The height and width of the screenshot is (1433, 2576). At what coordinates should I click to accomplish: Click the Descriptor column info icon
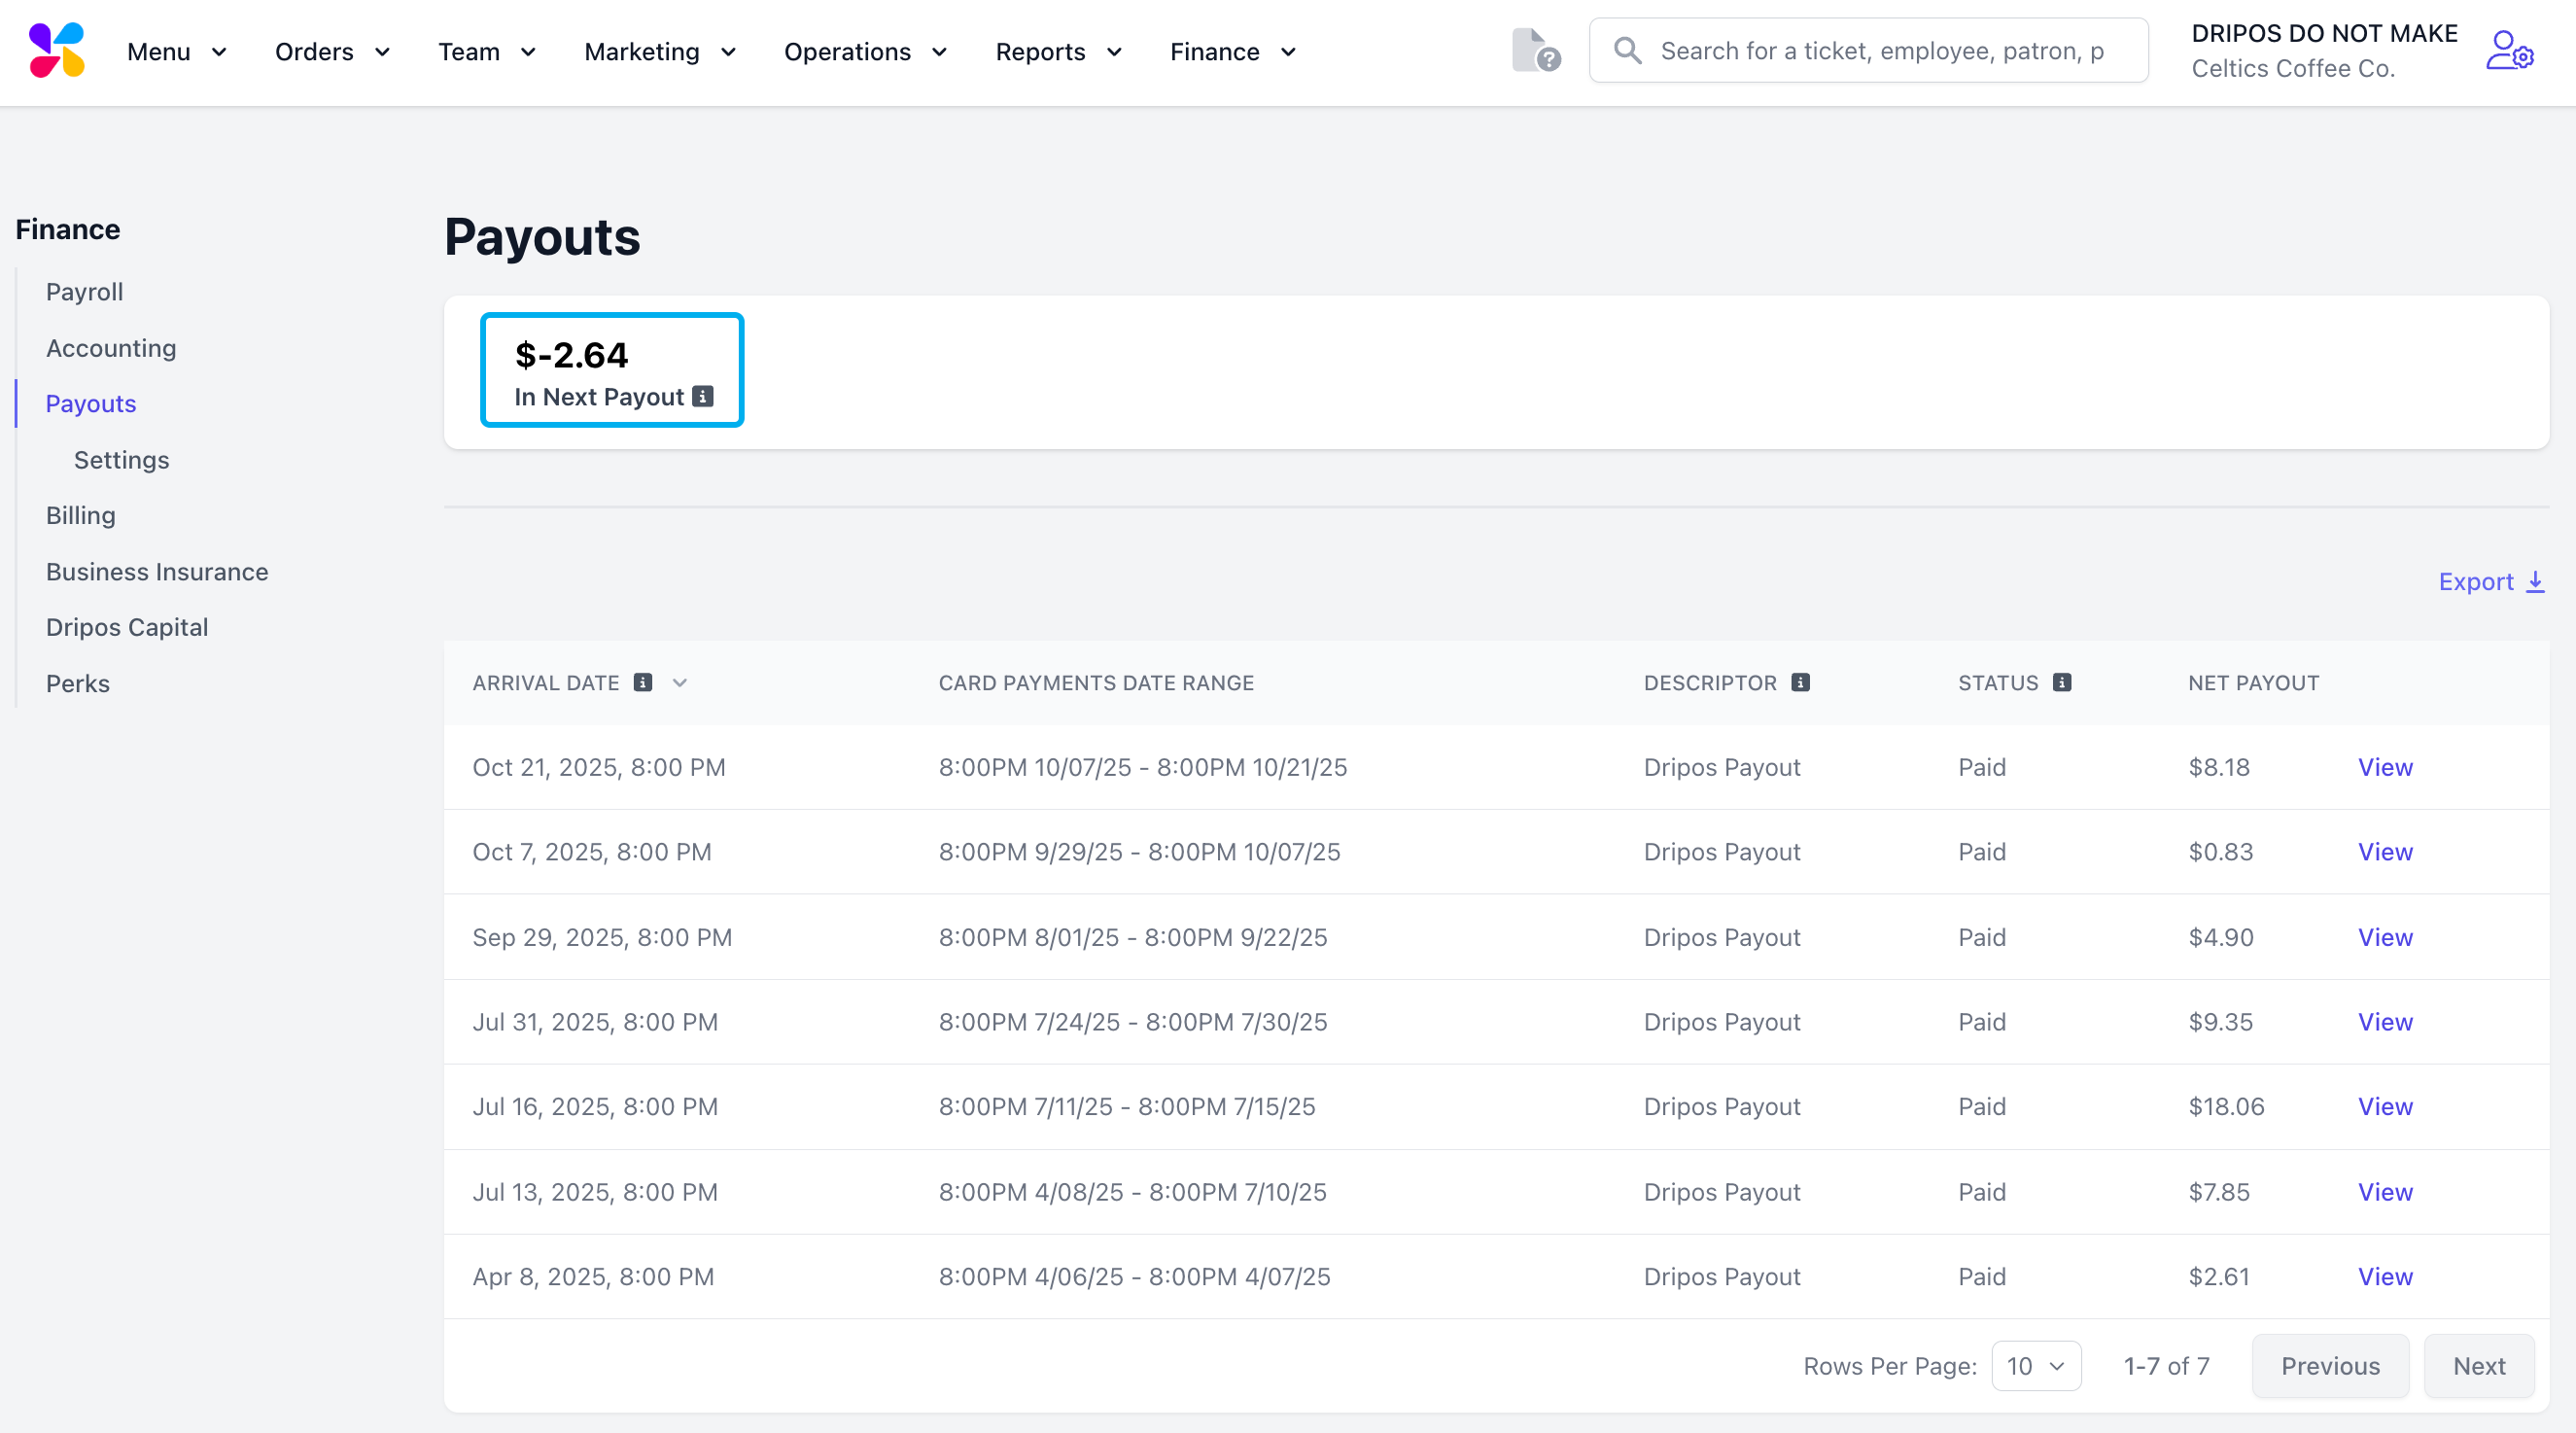[1800, 683]
